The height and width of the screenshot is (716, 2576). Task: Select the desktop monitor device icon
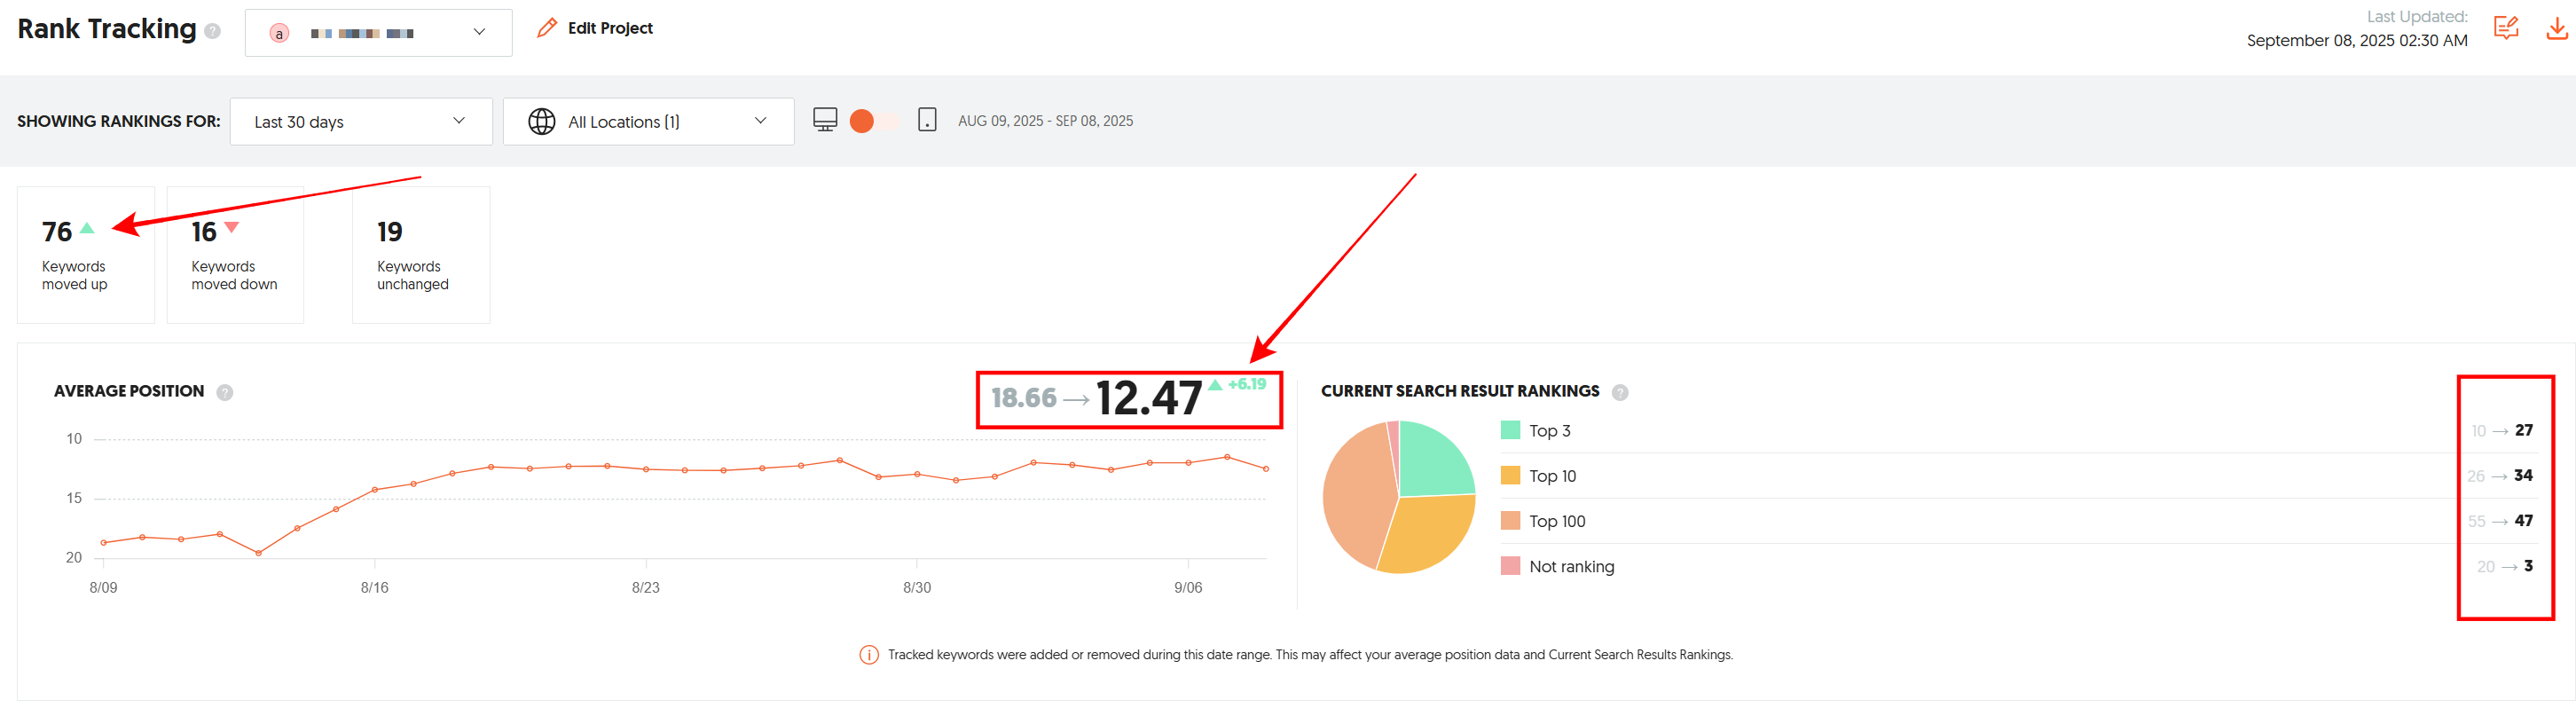825,121
